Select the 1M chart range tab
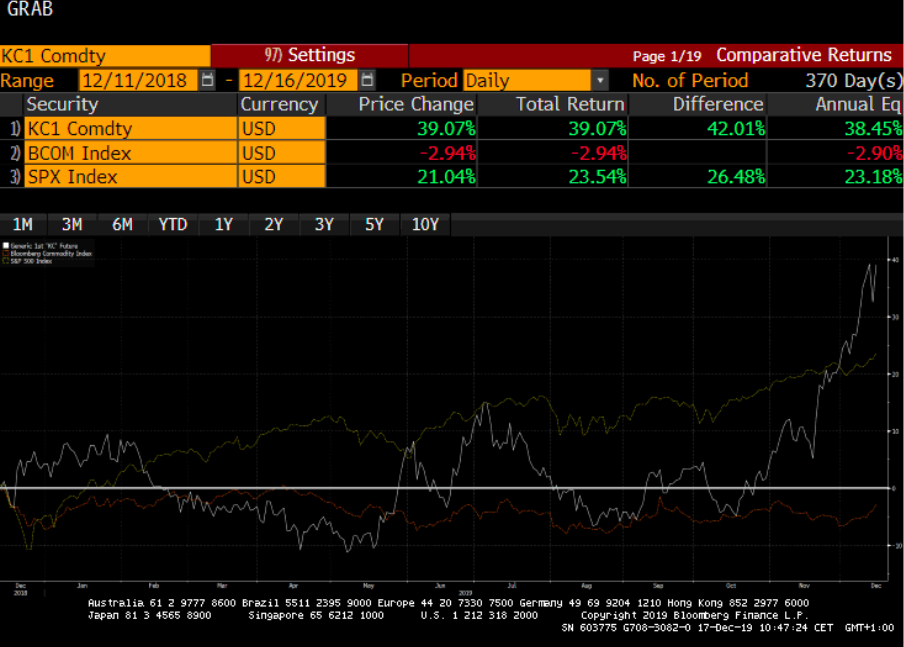 (x=22, y=224)
